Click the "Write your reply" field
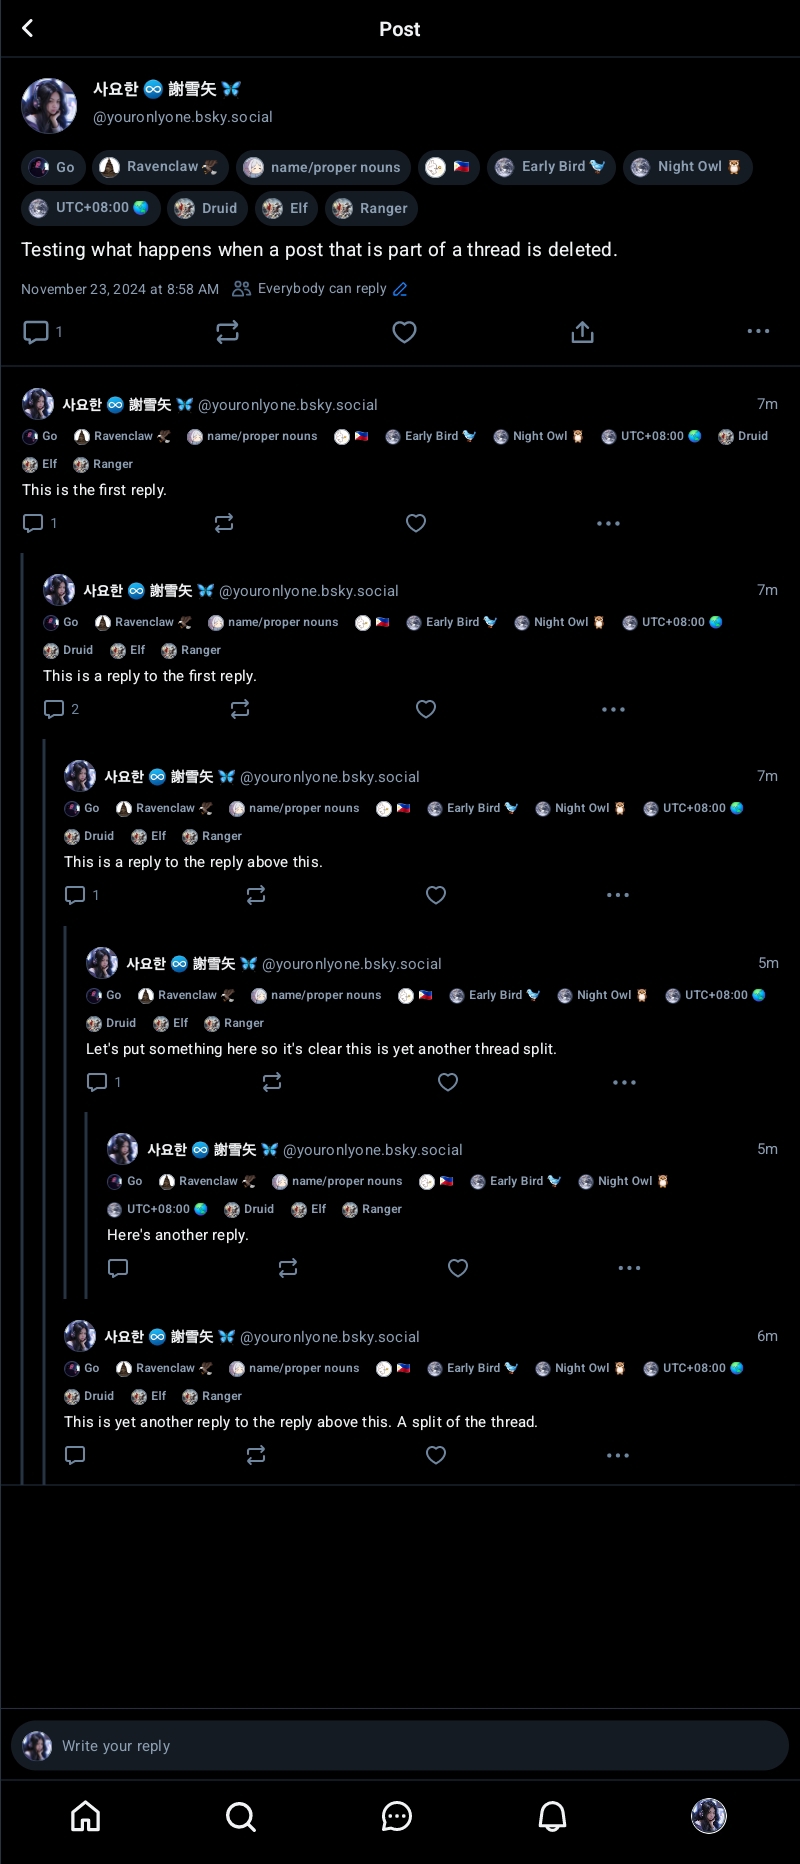Image resolution: width=800 pixels, height=1864 pixels. (x=400, y=1746)
